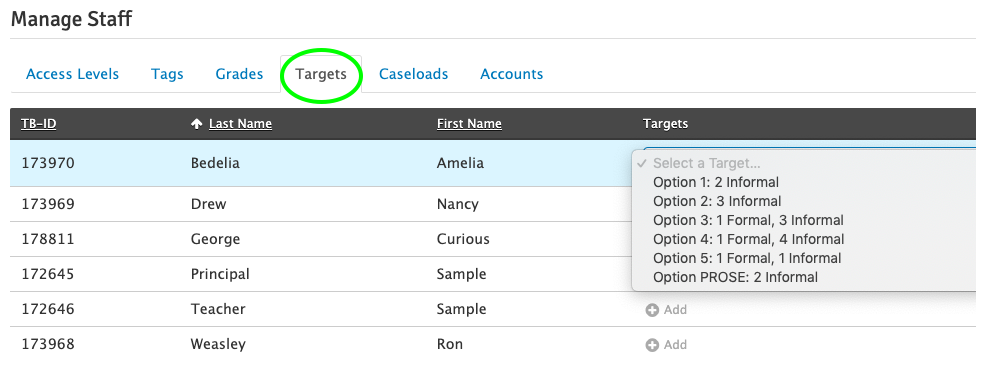
Task: Select Option PROSE: 2 Informal
Action: [x=736, y=277]
